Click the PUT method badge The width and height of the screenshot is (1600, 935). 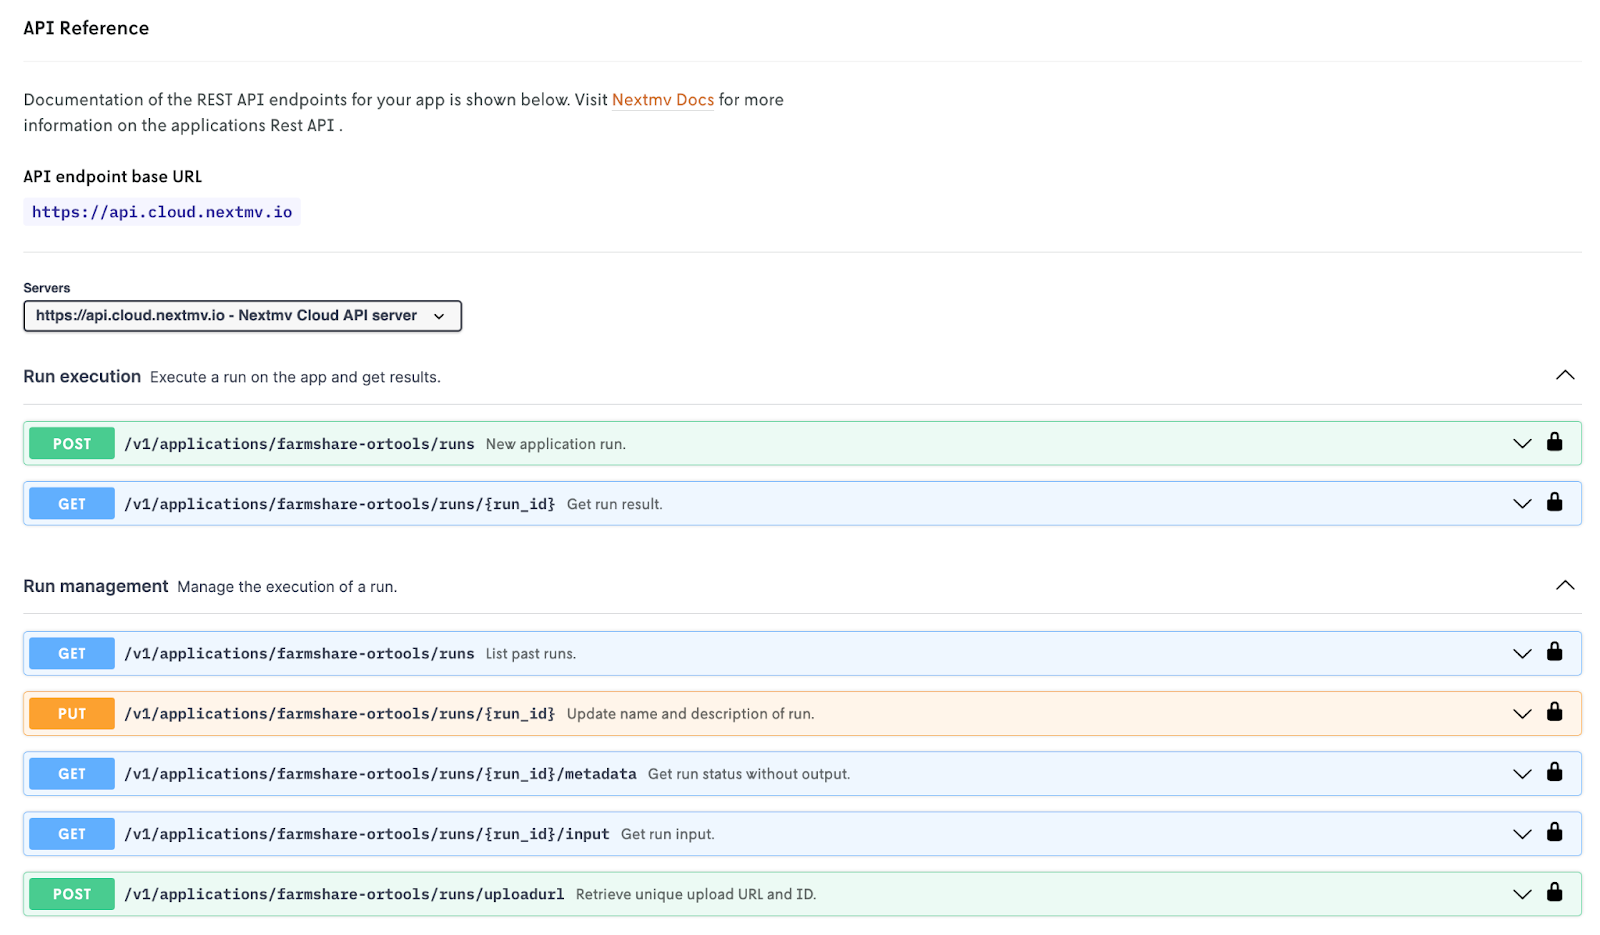pos(72,714)
